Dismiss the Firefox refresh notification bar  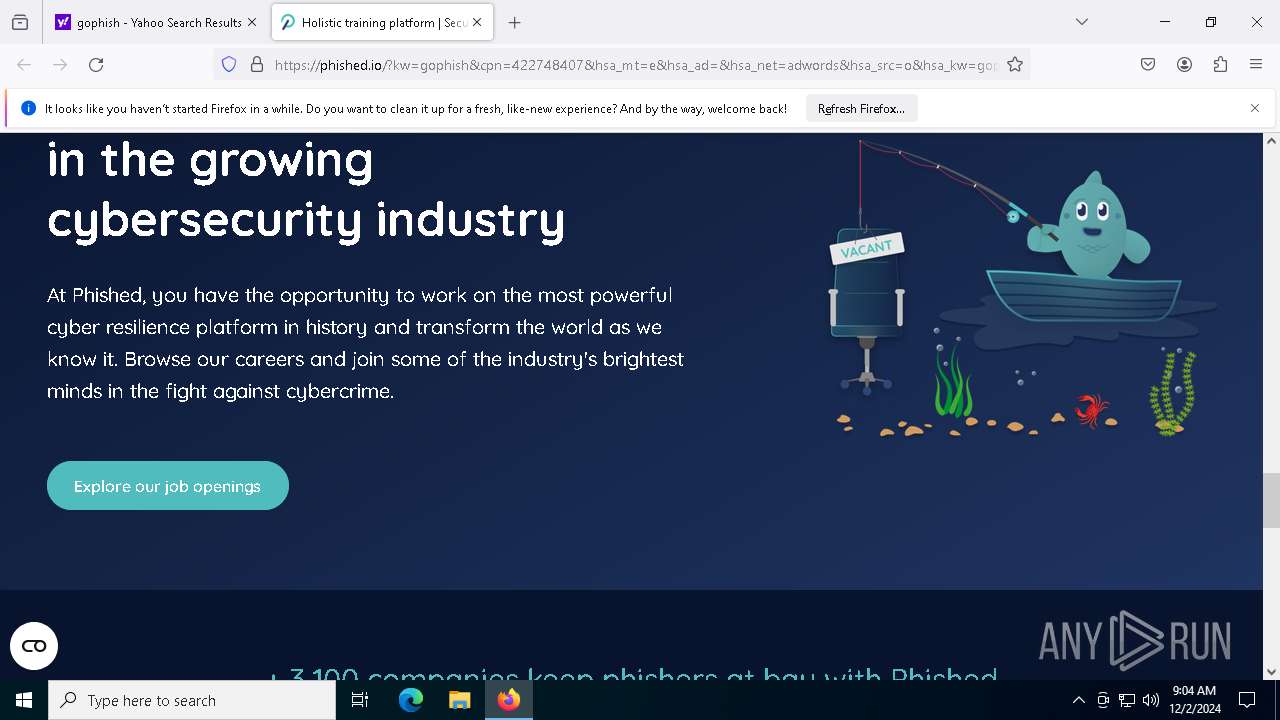pyautogui.click(x=1255, y=108)
